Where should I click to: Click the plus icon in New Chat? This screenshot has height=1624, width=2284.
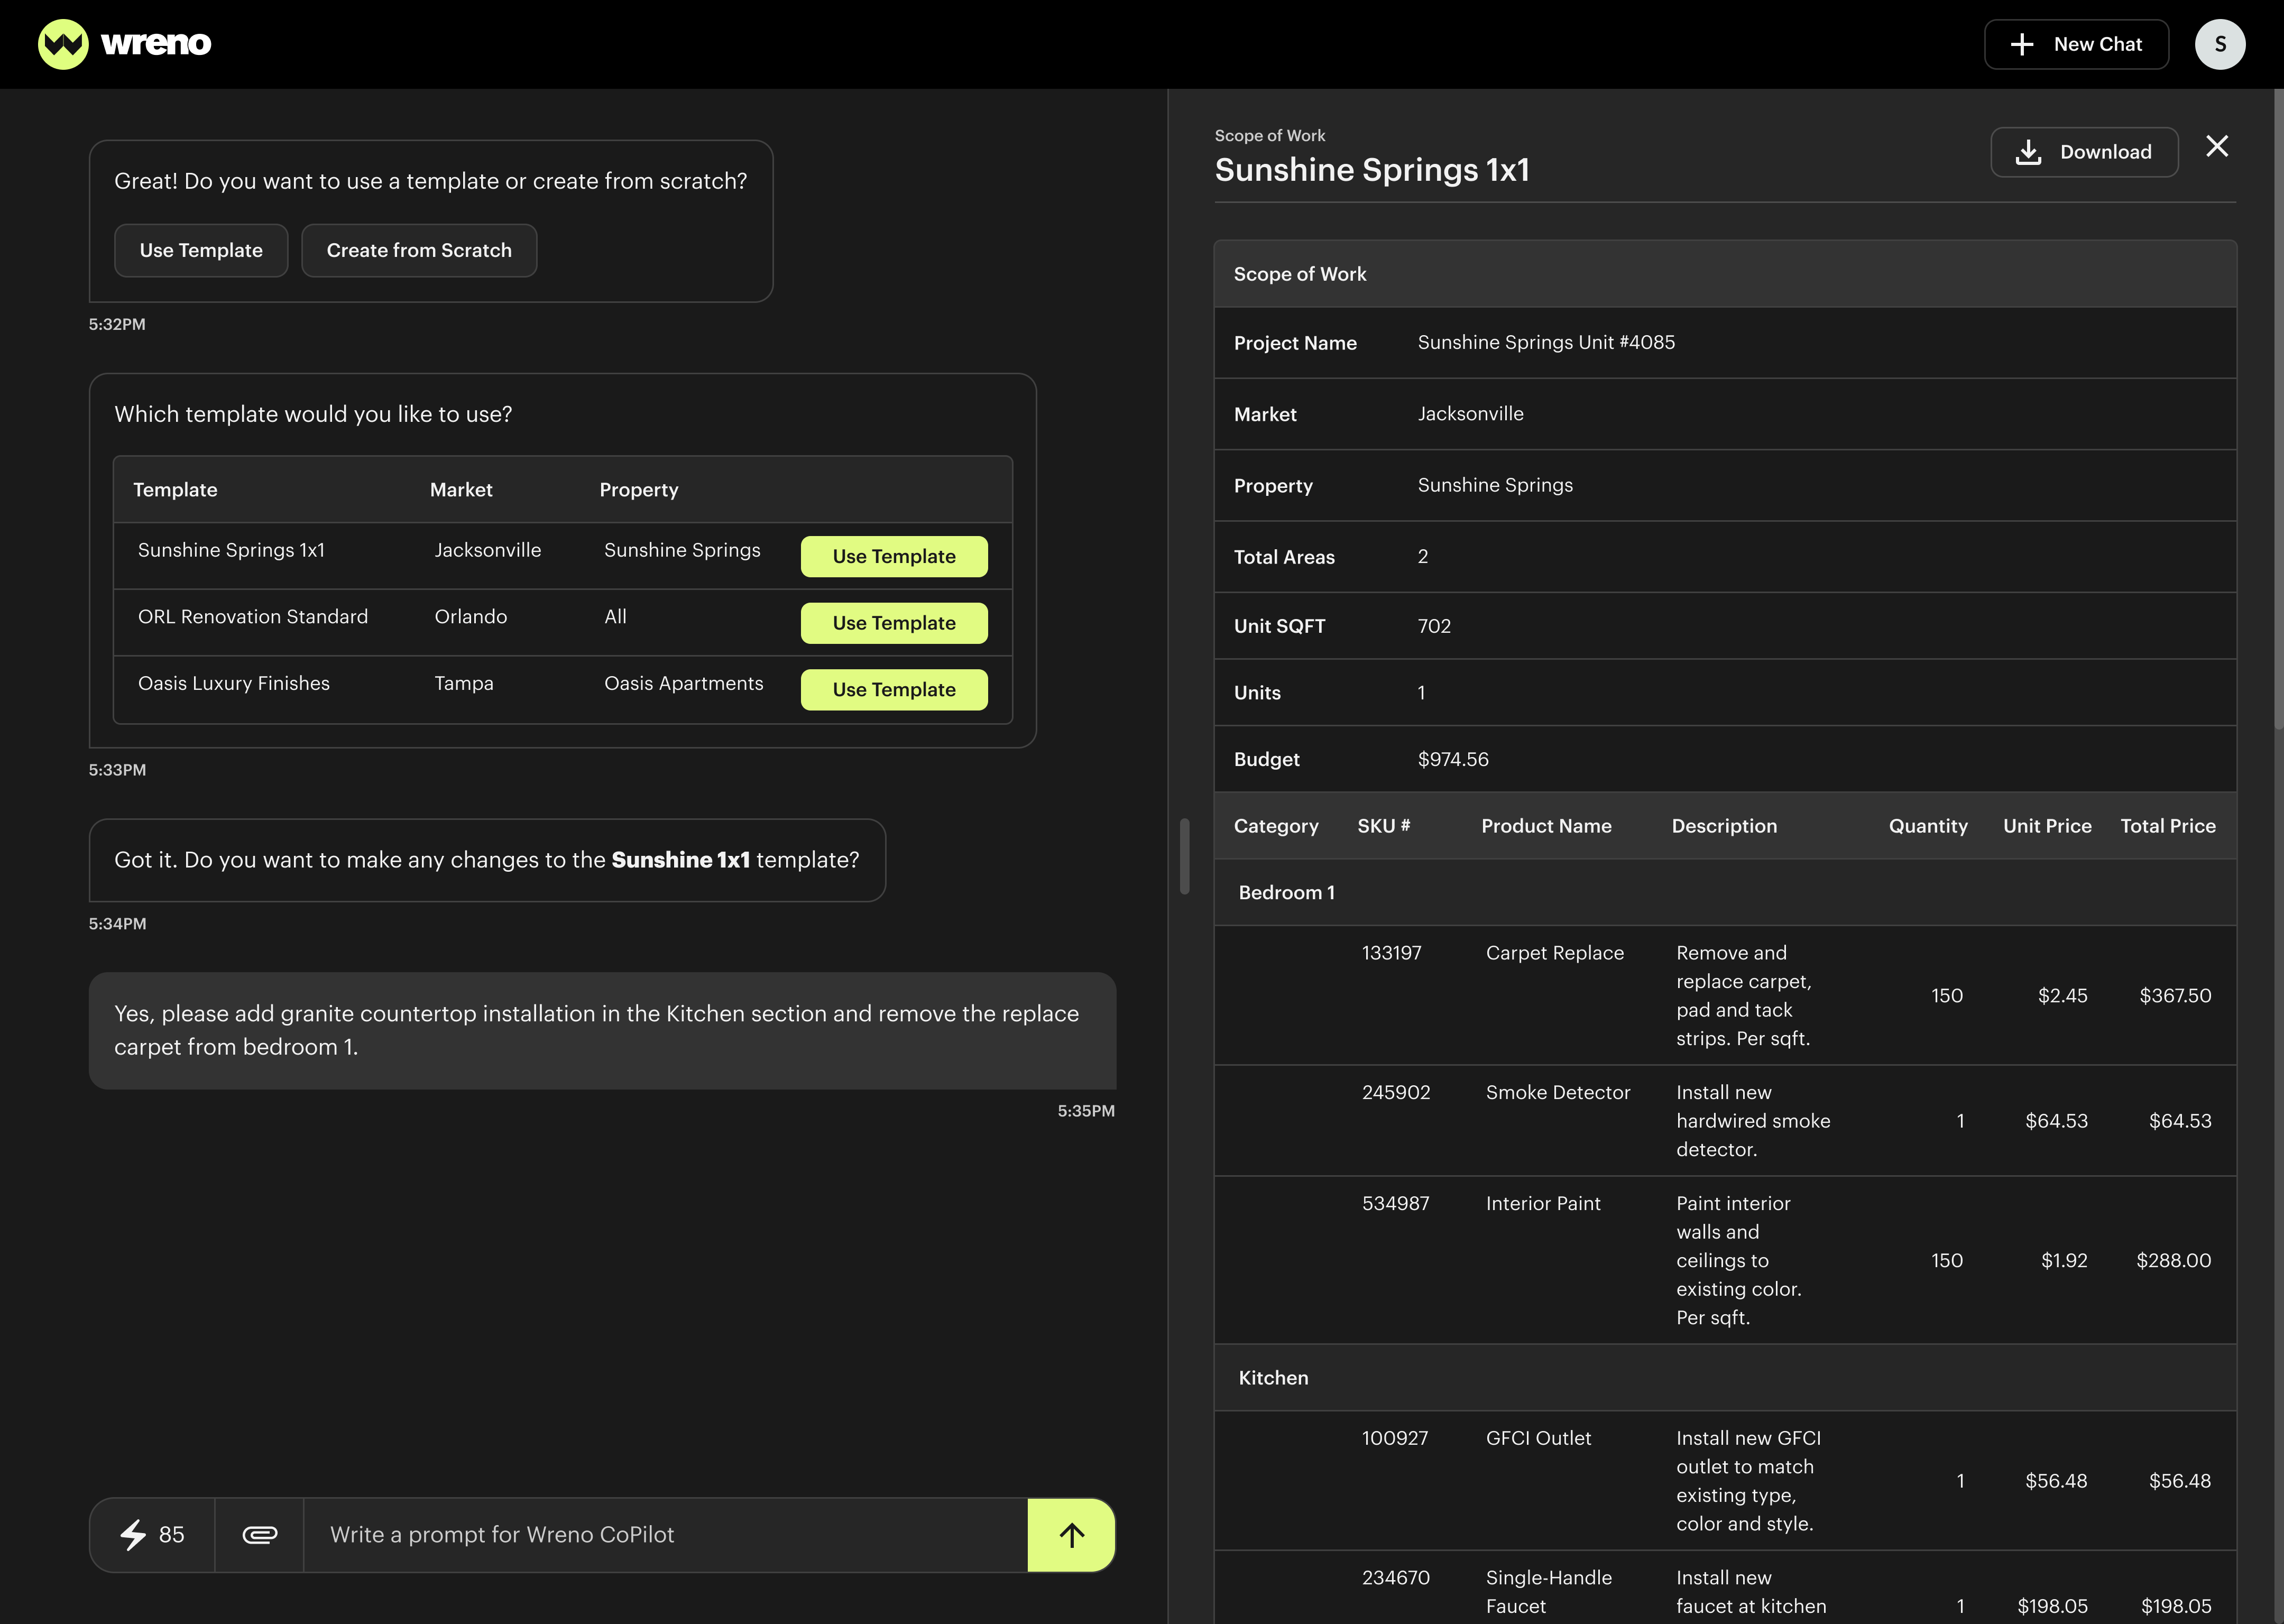2022,44
